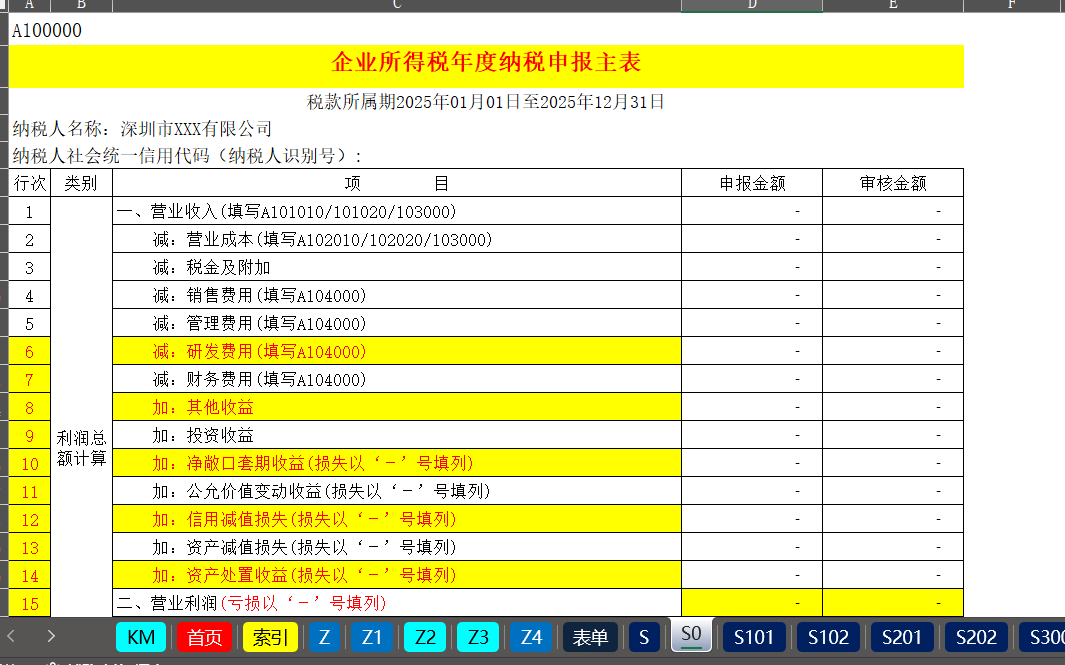Image resolution: width=1065 pixels, height=665 pixels.
Task: Select 减：管理费用 item cell
Action: [x=397, y=323]
